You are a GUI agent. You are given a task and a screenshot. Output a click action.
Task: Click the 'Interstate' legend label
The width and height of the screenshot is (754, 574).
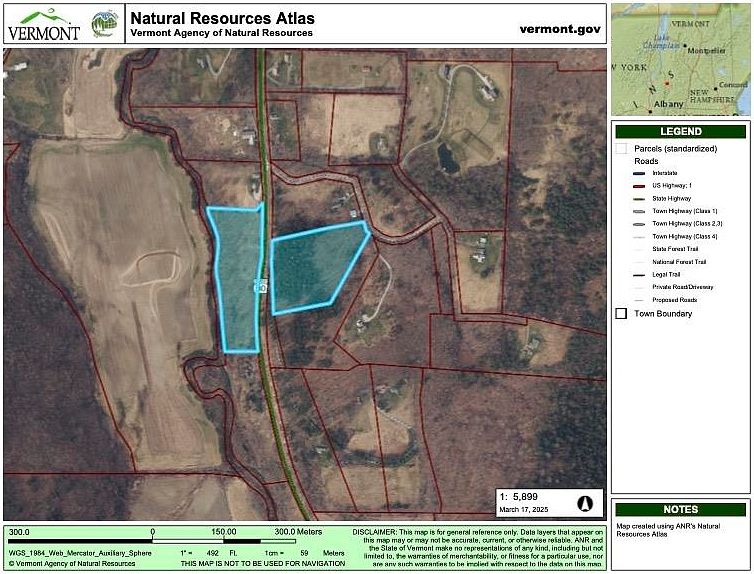pos(665,173)
